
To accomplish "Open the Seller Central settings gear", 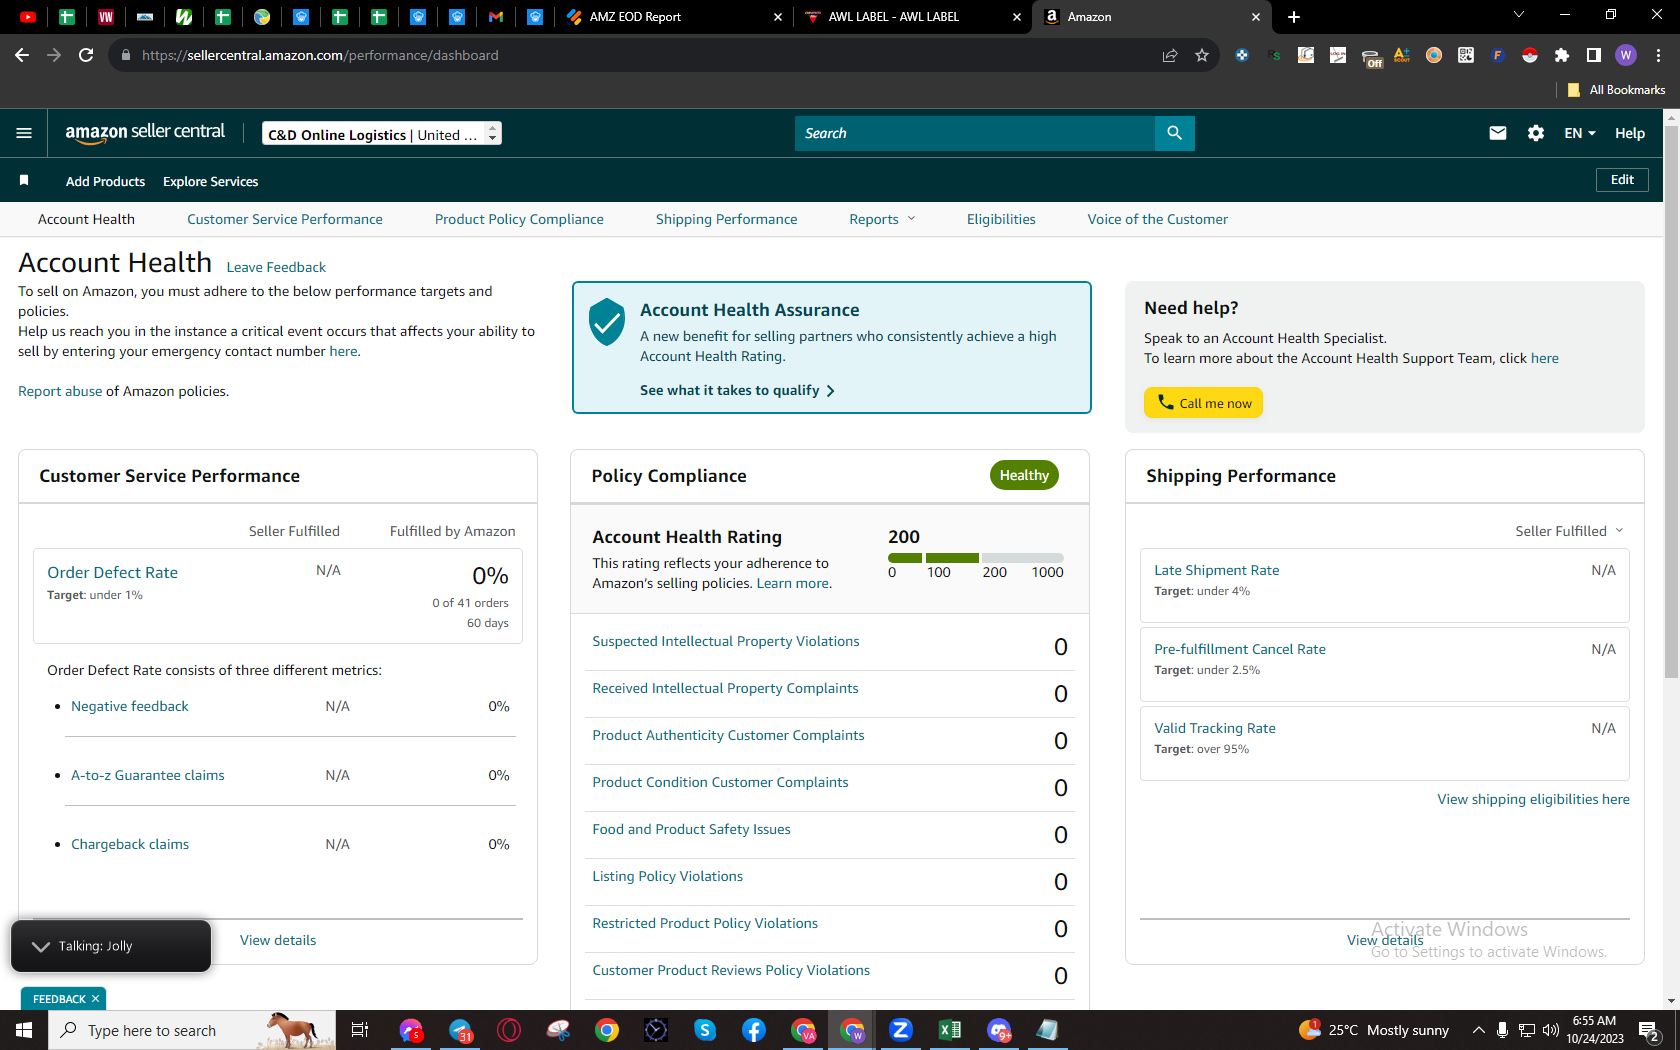I will point(1536,133).
